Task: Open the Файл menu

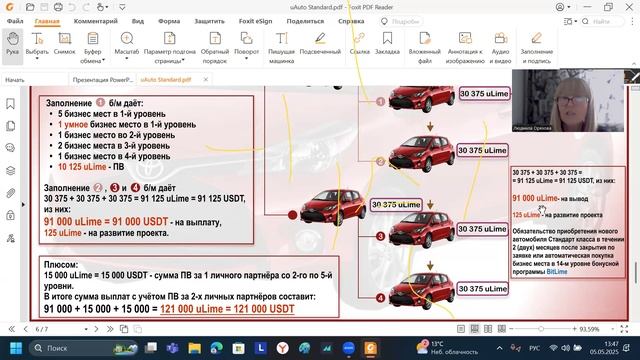Action: pyautogui.click(x=15, y=21)
